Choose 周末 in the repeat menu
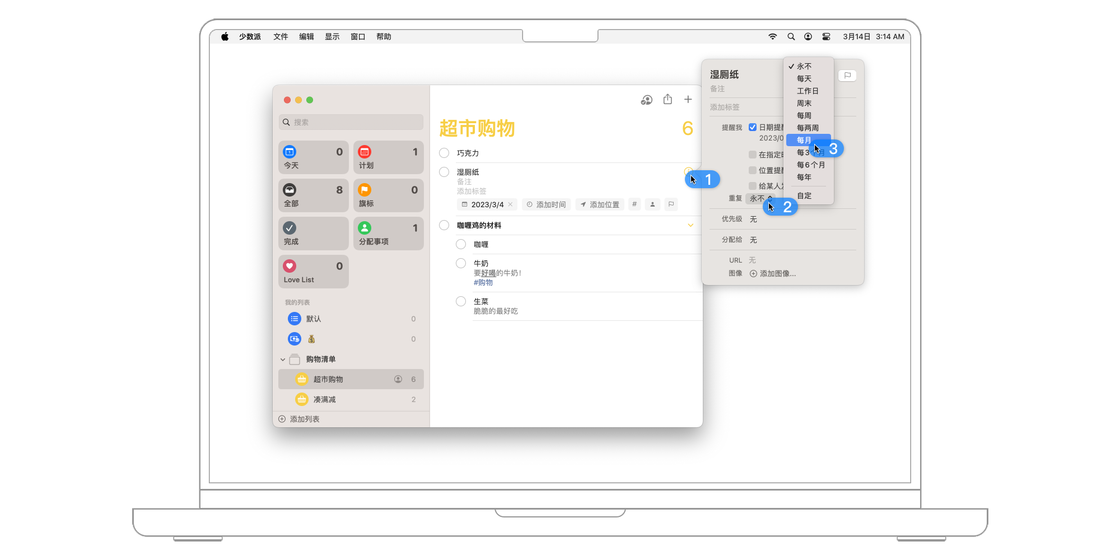The height and width of the screenshot is (560, 1120). tap(809, 103)
